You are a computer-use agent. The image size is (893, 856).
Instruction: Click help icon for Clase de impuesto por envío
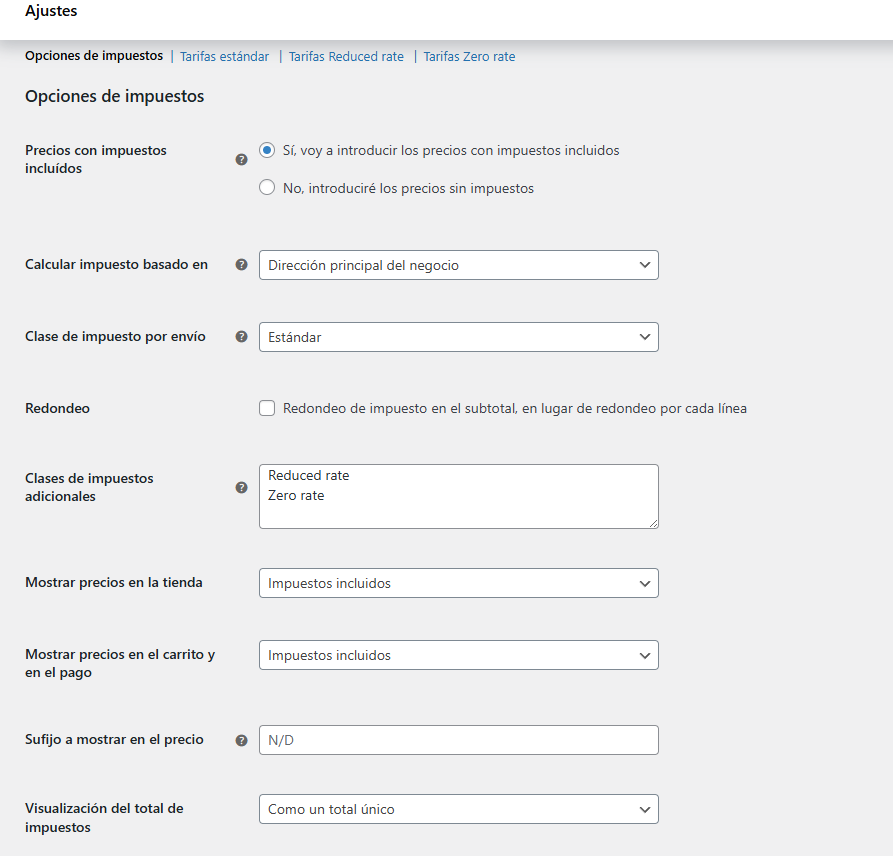[x=241, y=337]
